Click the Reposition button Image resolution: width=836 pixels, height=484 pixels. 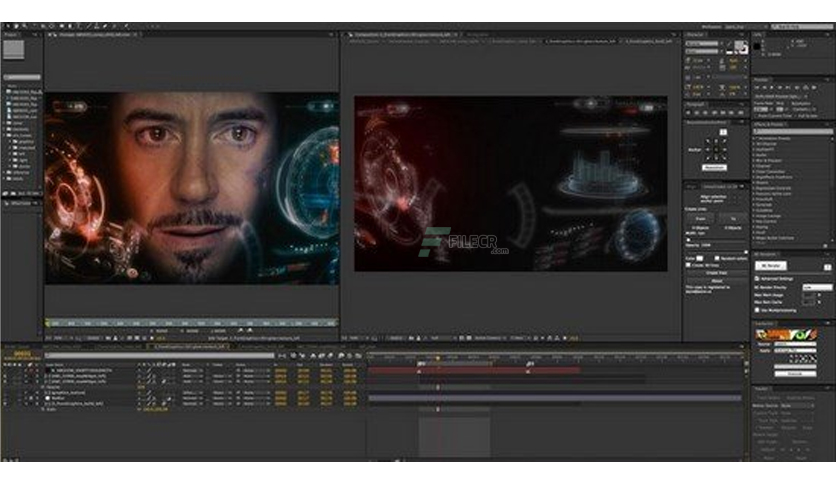(x=714, y=167)
